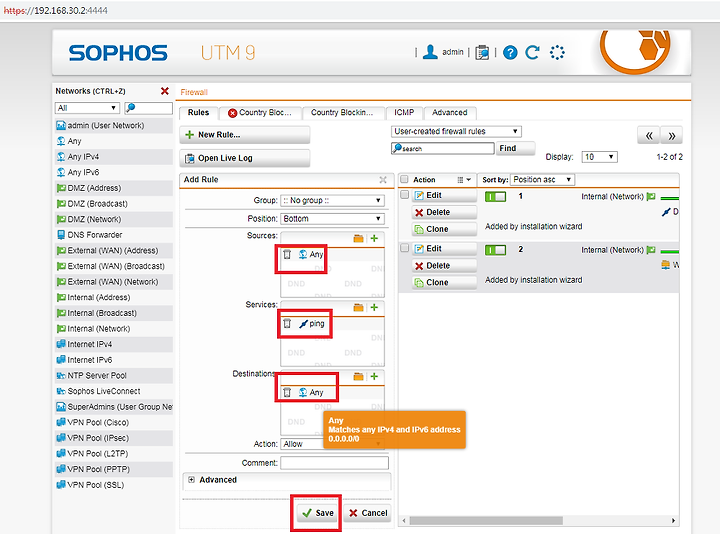Switch to the Country Blockin... tab
720x534 pixels.
click(342, 113)
